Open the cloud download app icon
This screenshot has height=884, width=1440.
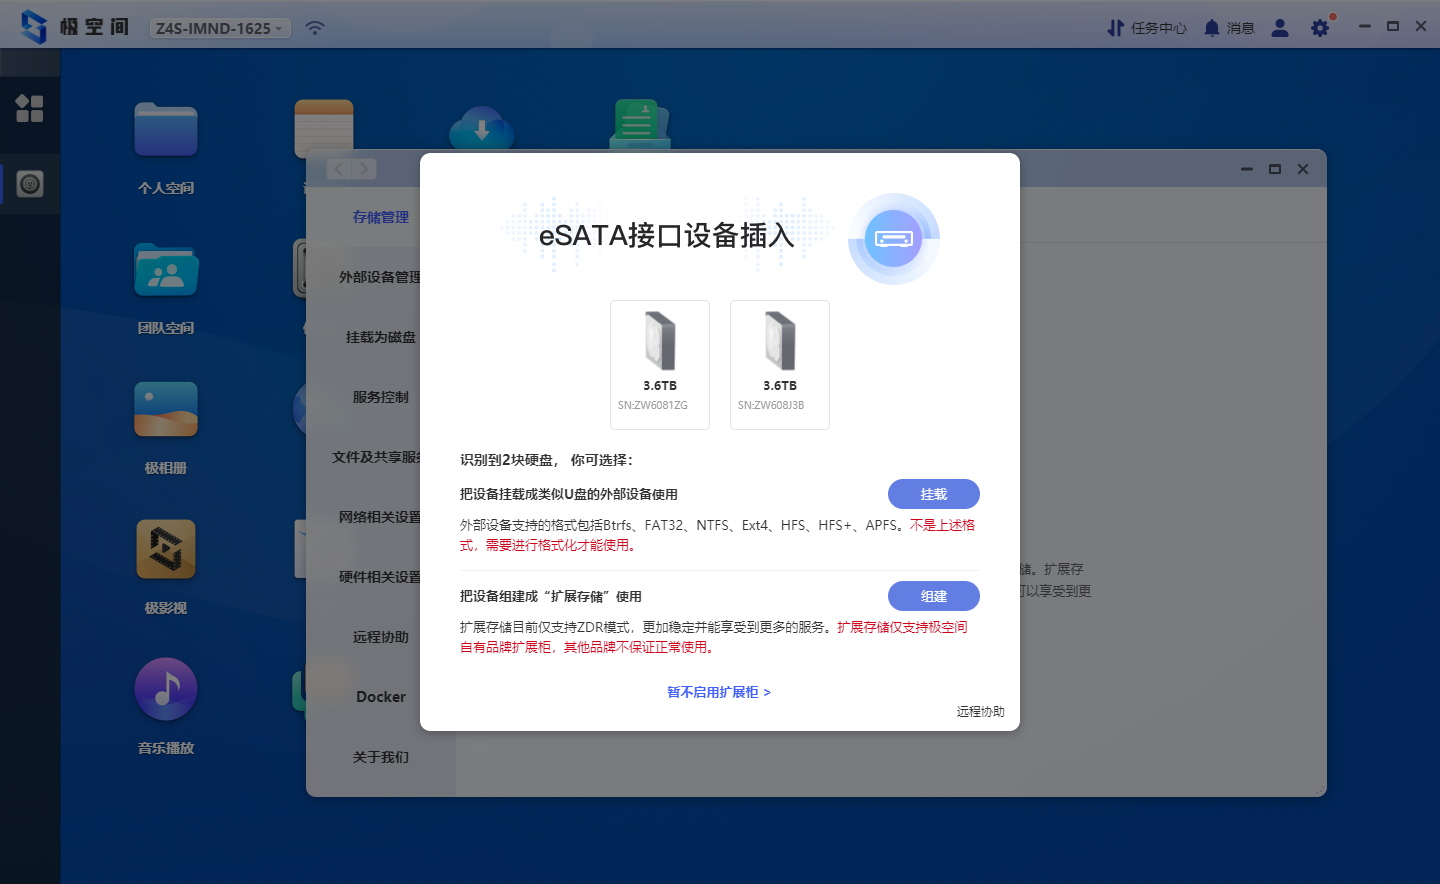pos(482,129)
